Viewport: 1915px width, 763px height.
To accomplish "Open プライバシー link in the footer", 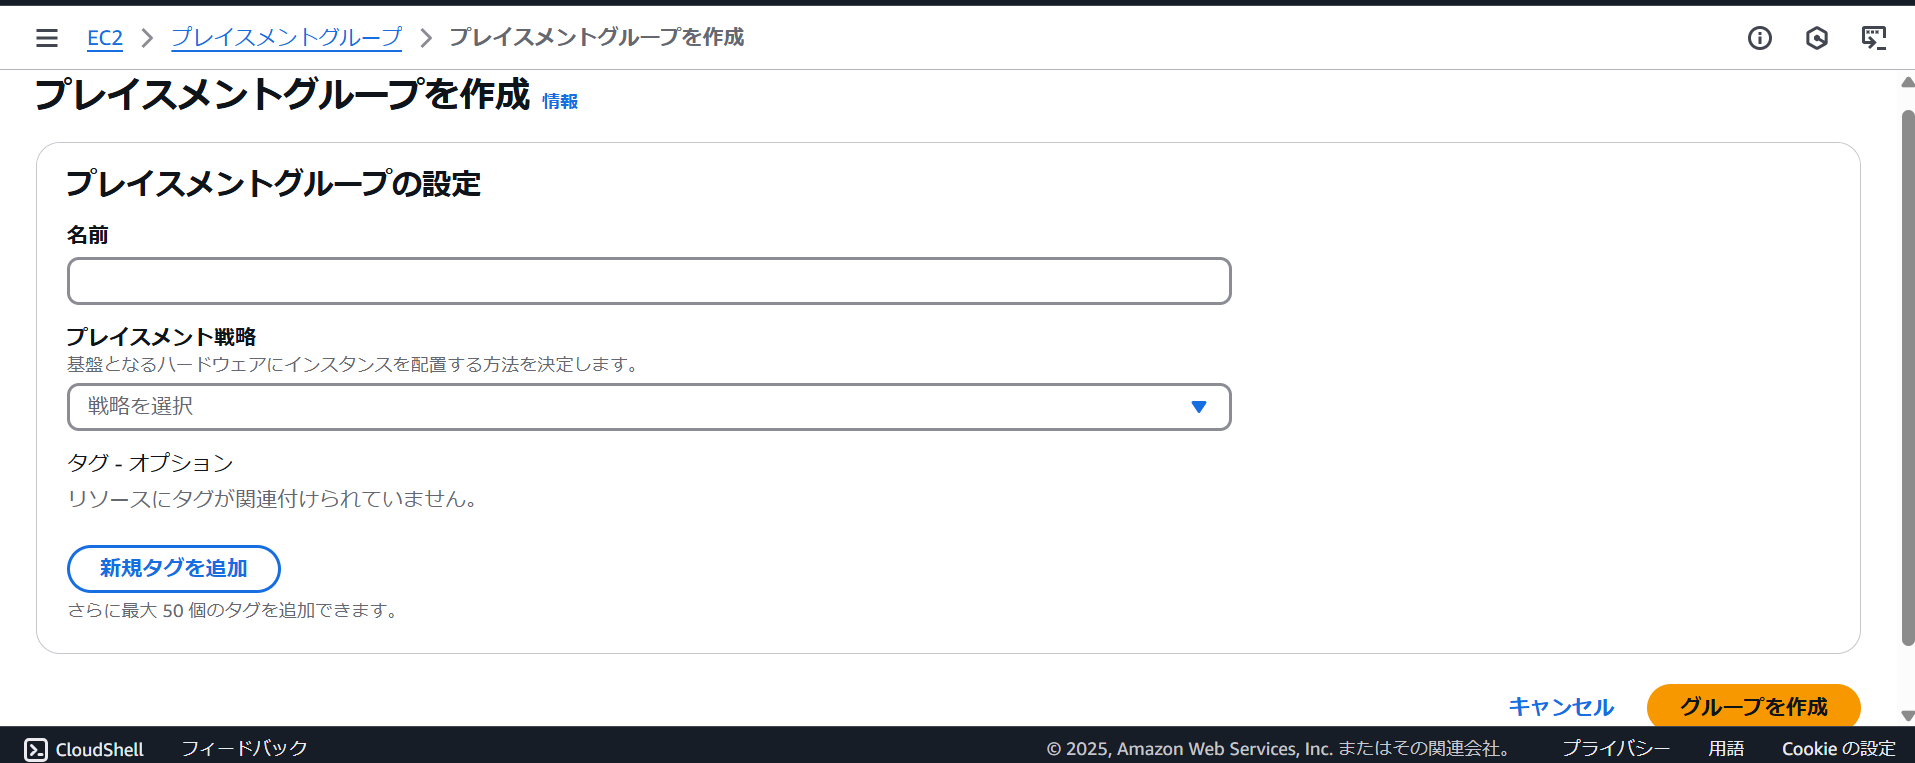I will [x=1616, y=749].
